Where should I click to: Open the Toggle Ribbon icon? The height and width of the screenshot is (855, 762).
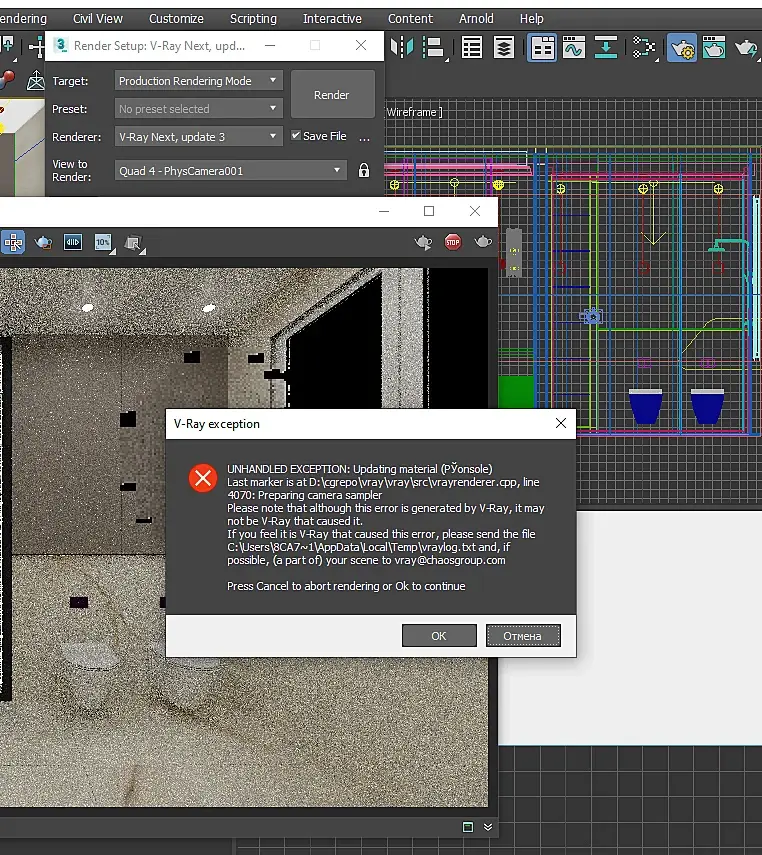(542, 47)
